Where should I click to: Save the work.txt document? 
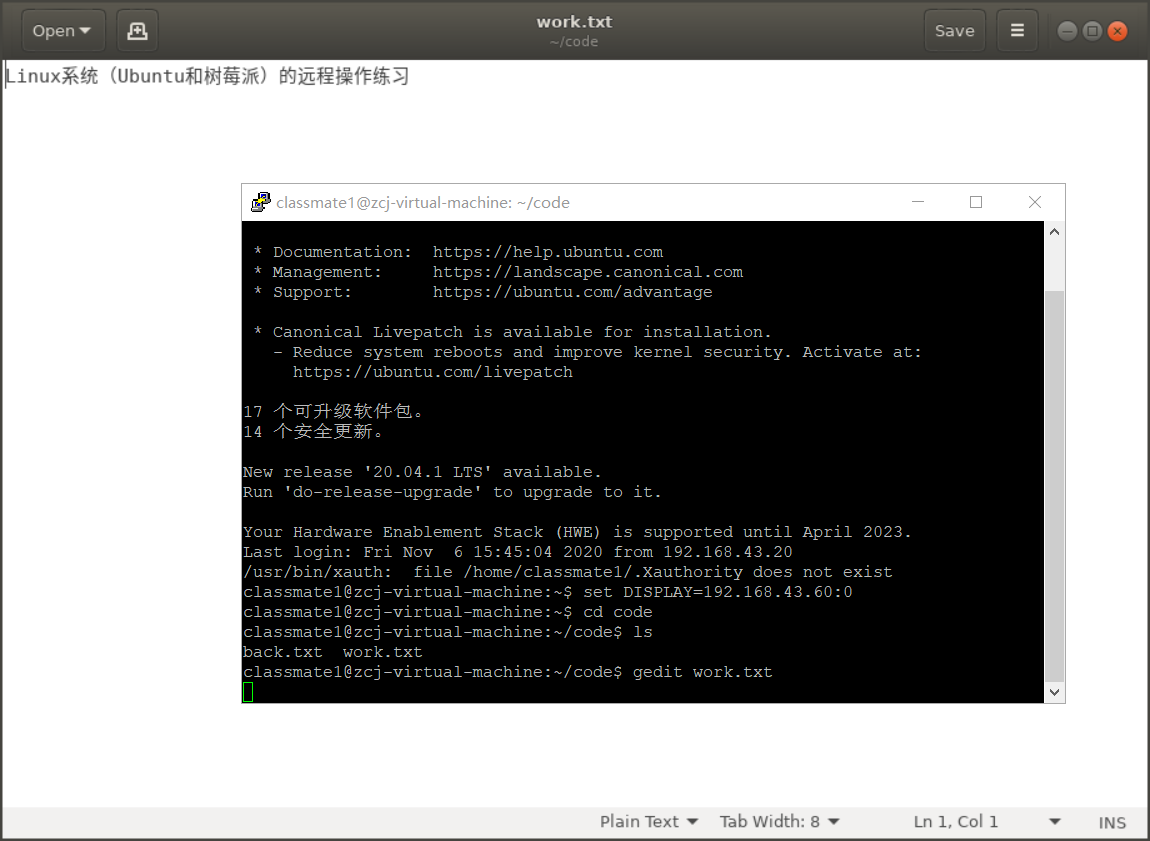(x=954, y=31)
